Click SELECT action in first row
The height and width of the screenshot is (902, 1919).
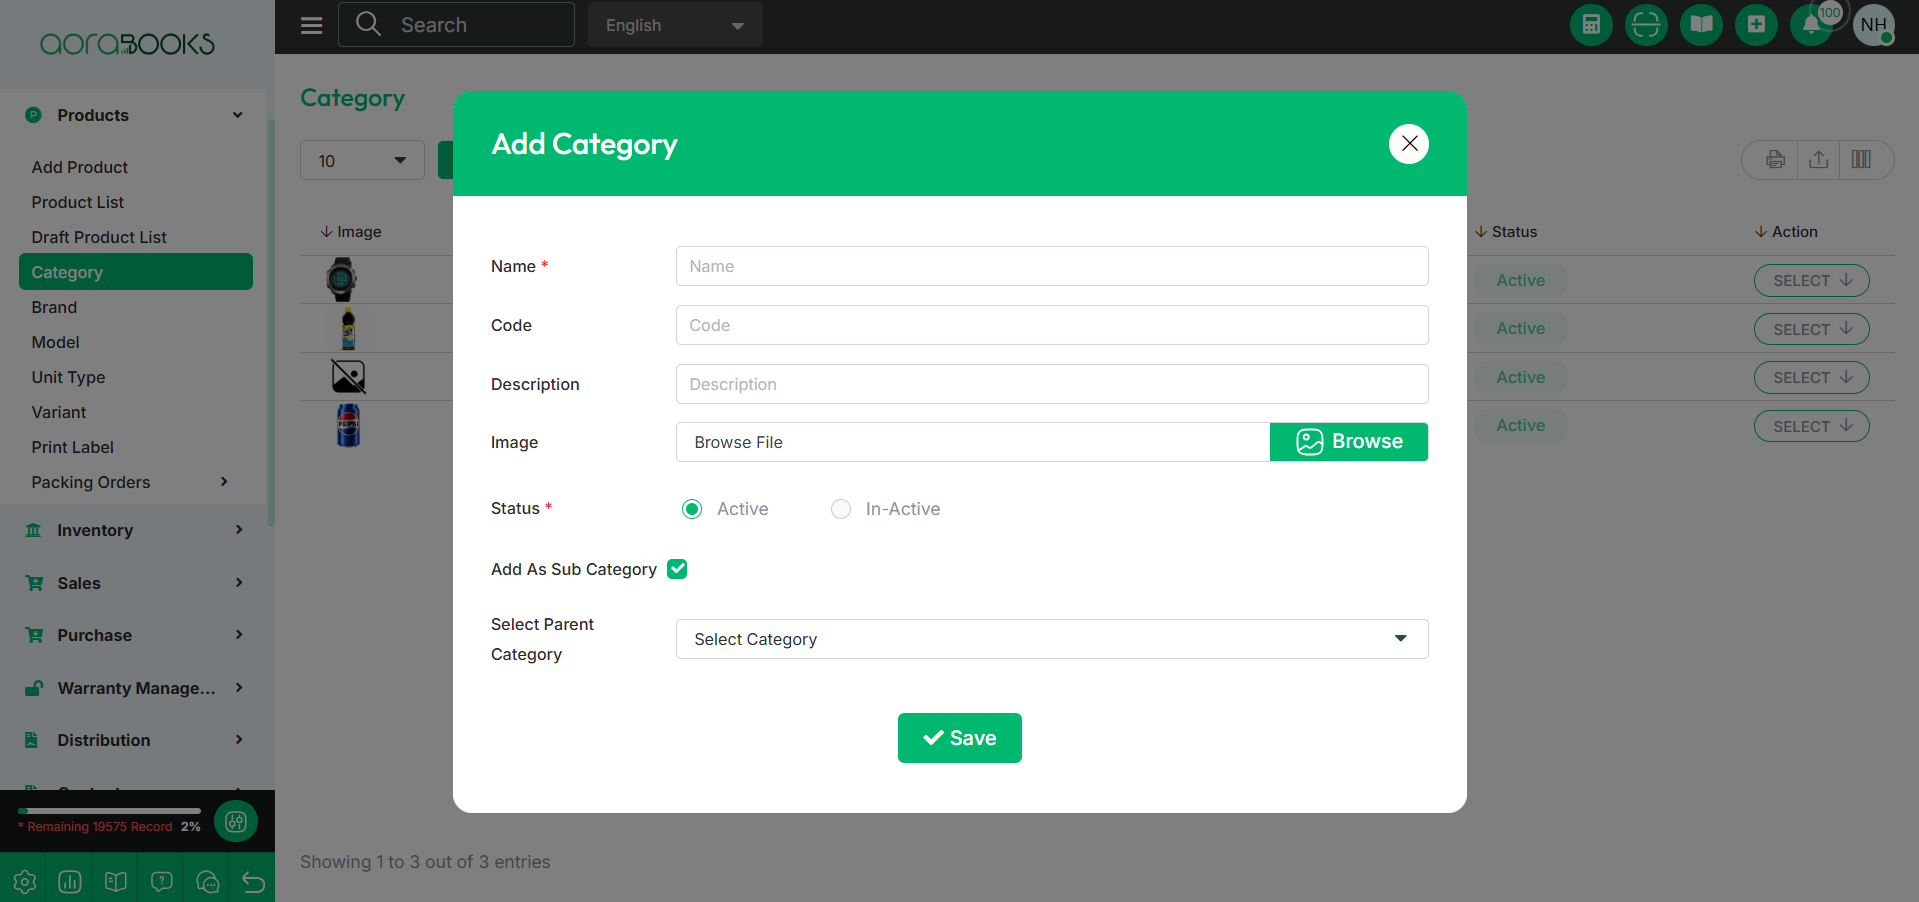(x=1812, y=281)
